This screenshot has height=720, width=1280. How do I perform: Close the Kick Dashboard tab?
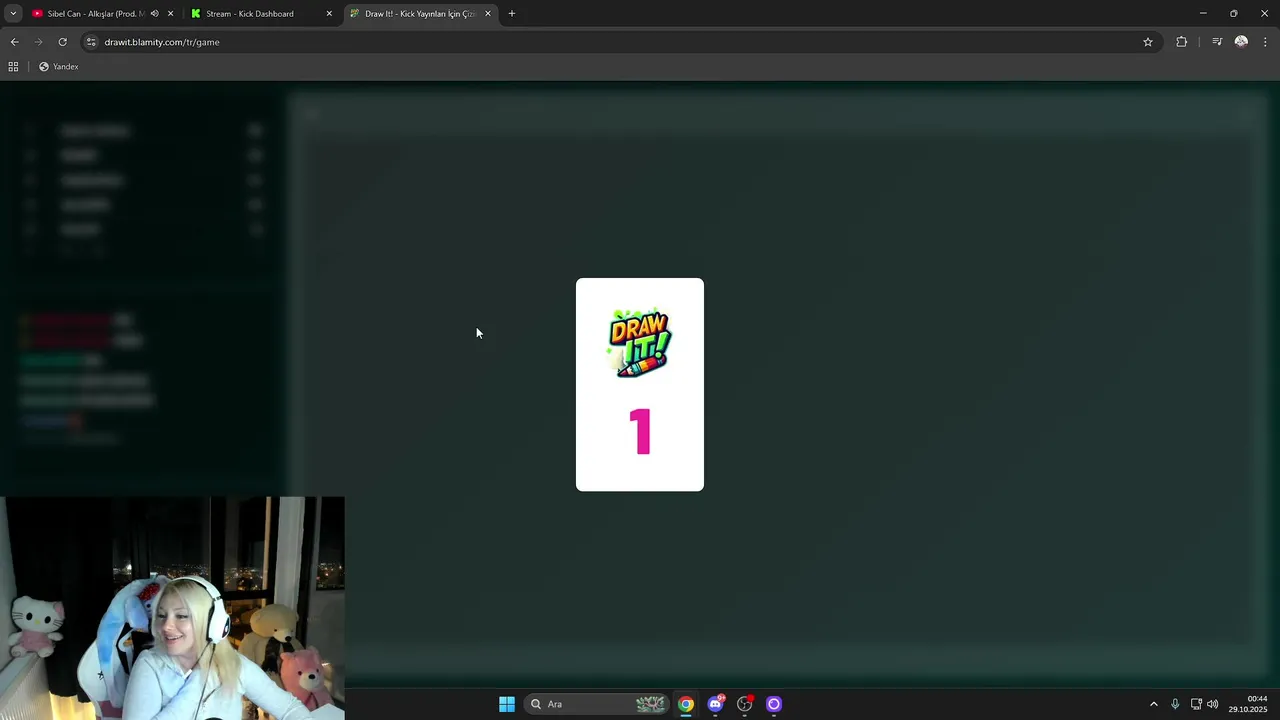coord(329,14)
